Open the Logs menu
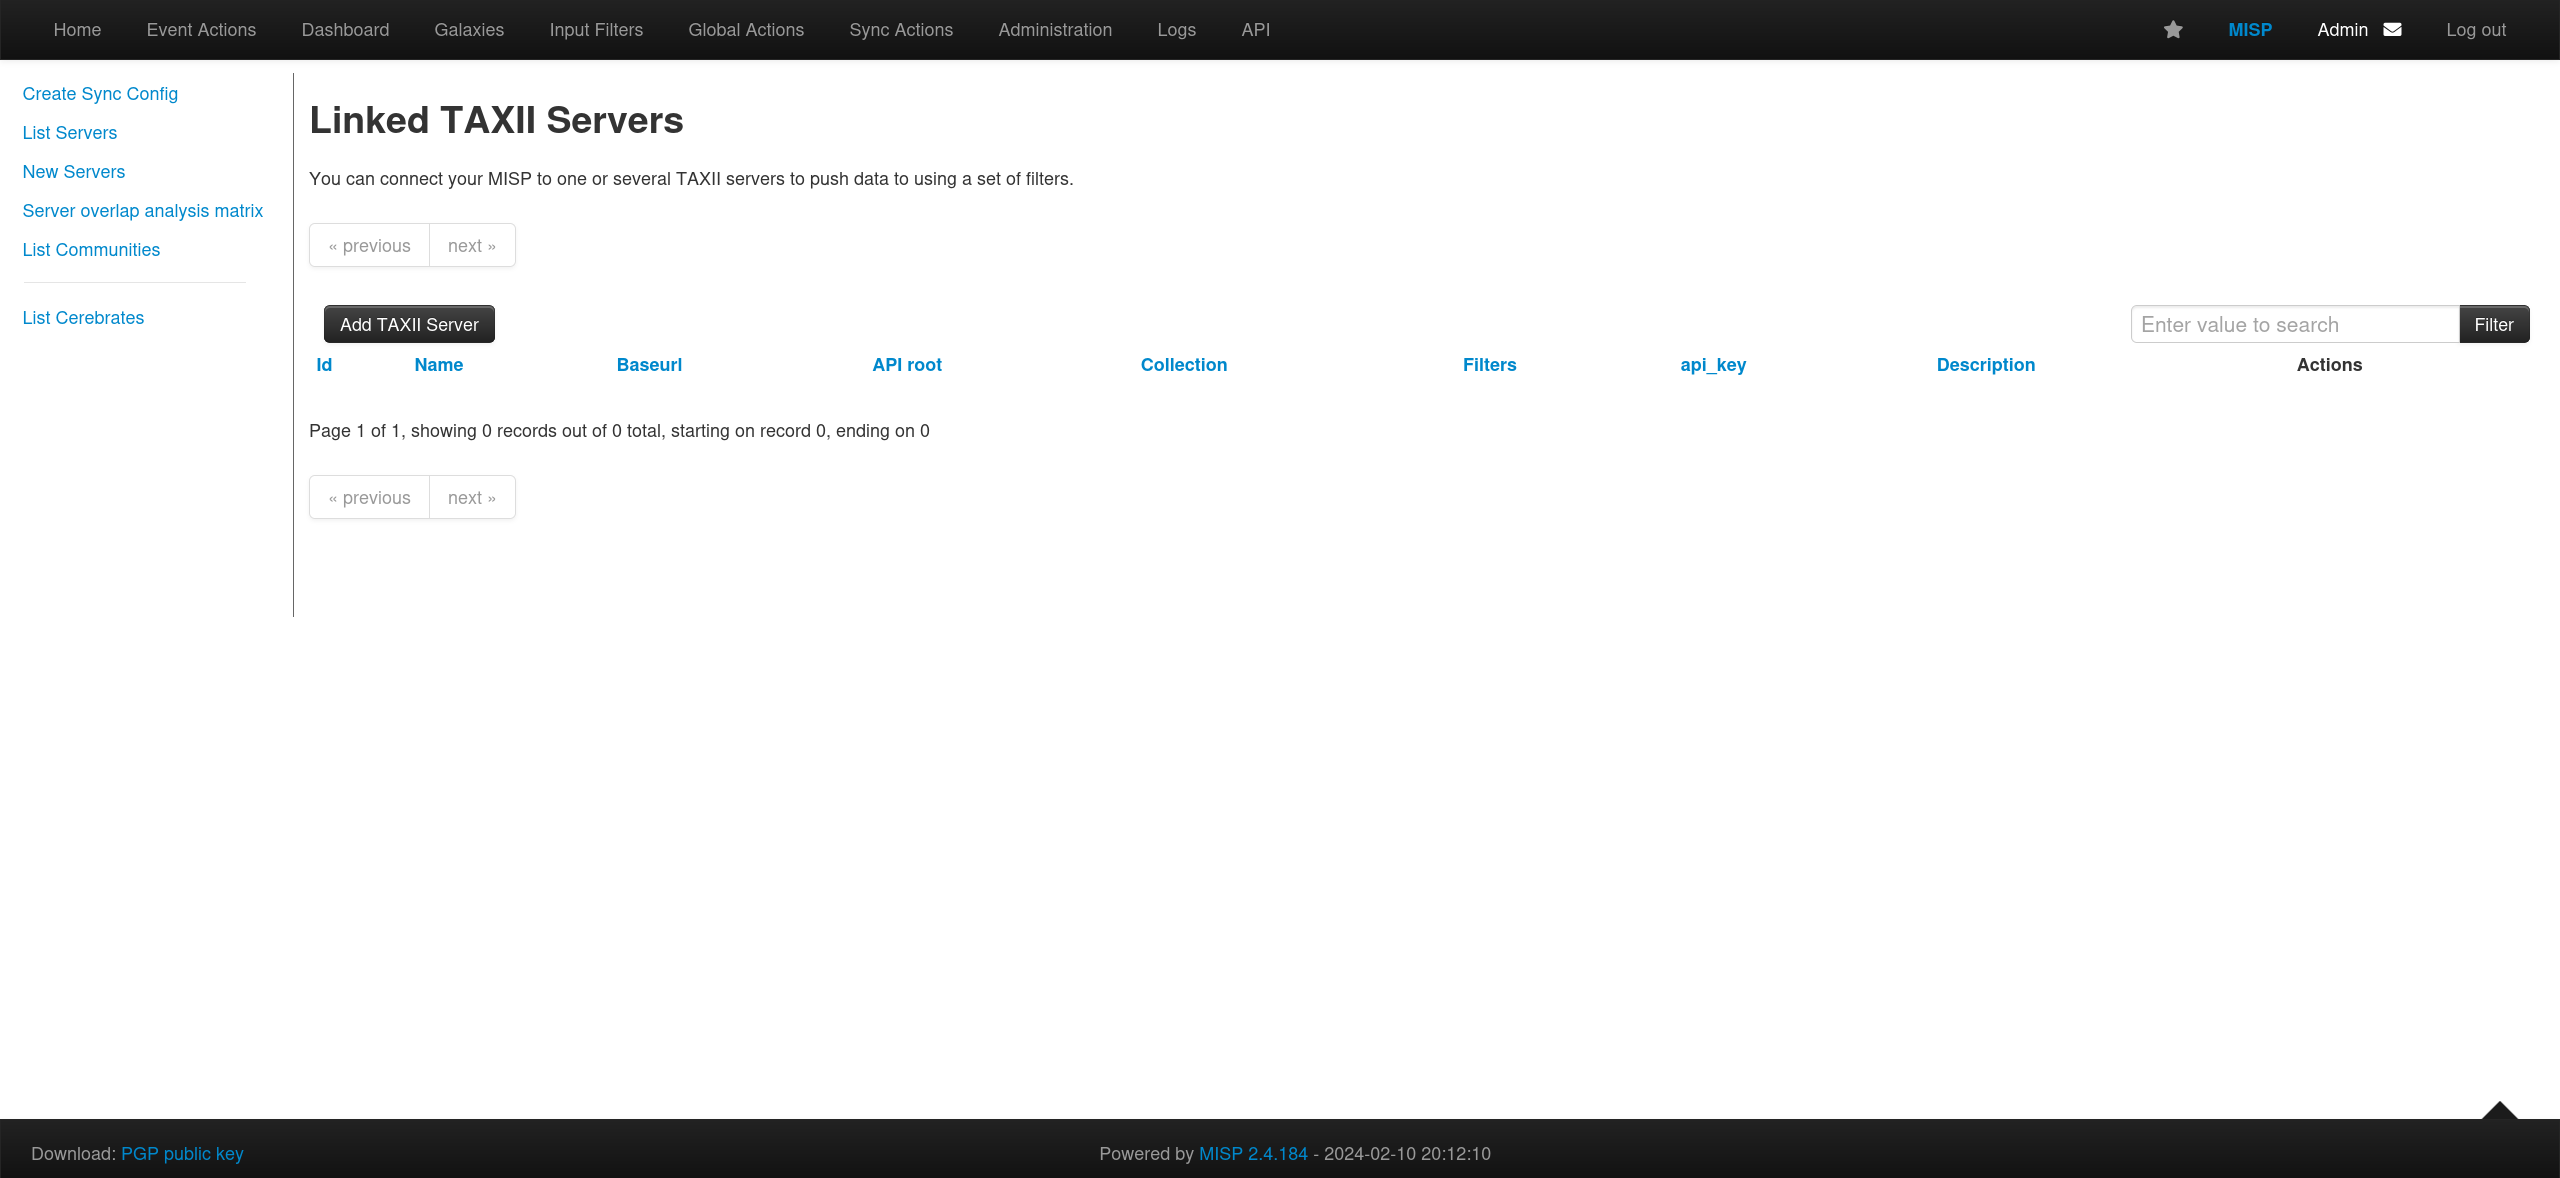The width and height of the screenshot is (2560, 1178). point(1176,30)
